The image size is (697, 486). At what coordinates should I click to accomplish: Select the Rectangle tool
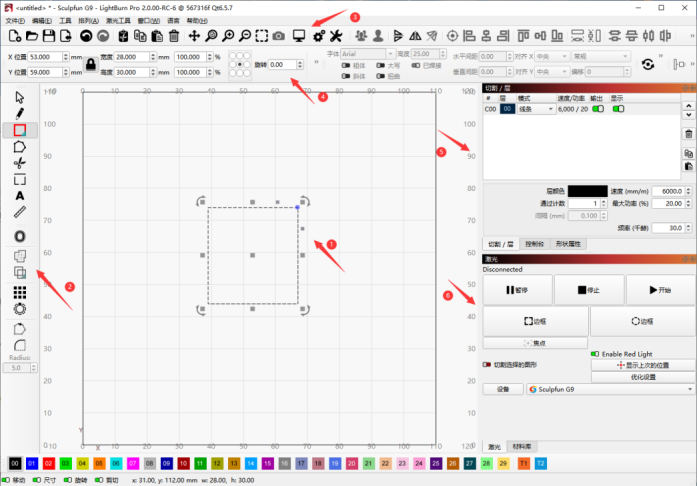click(x=20, y=130)
